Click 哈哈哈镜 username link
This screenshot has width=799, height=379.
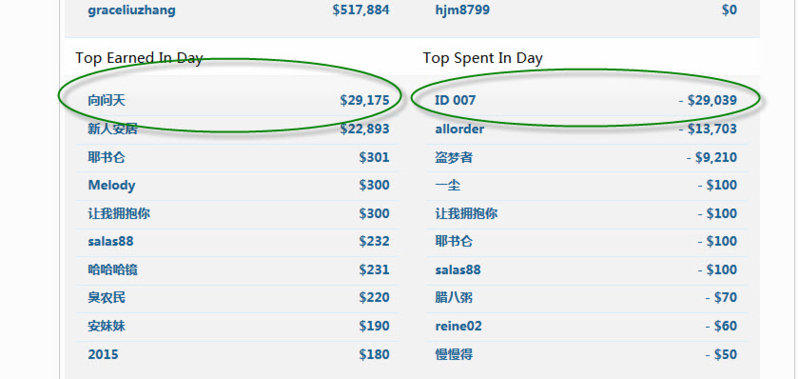tap(112, 269)
